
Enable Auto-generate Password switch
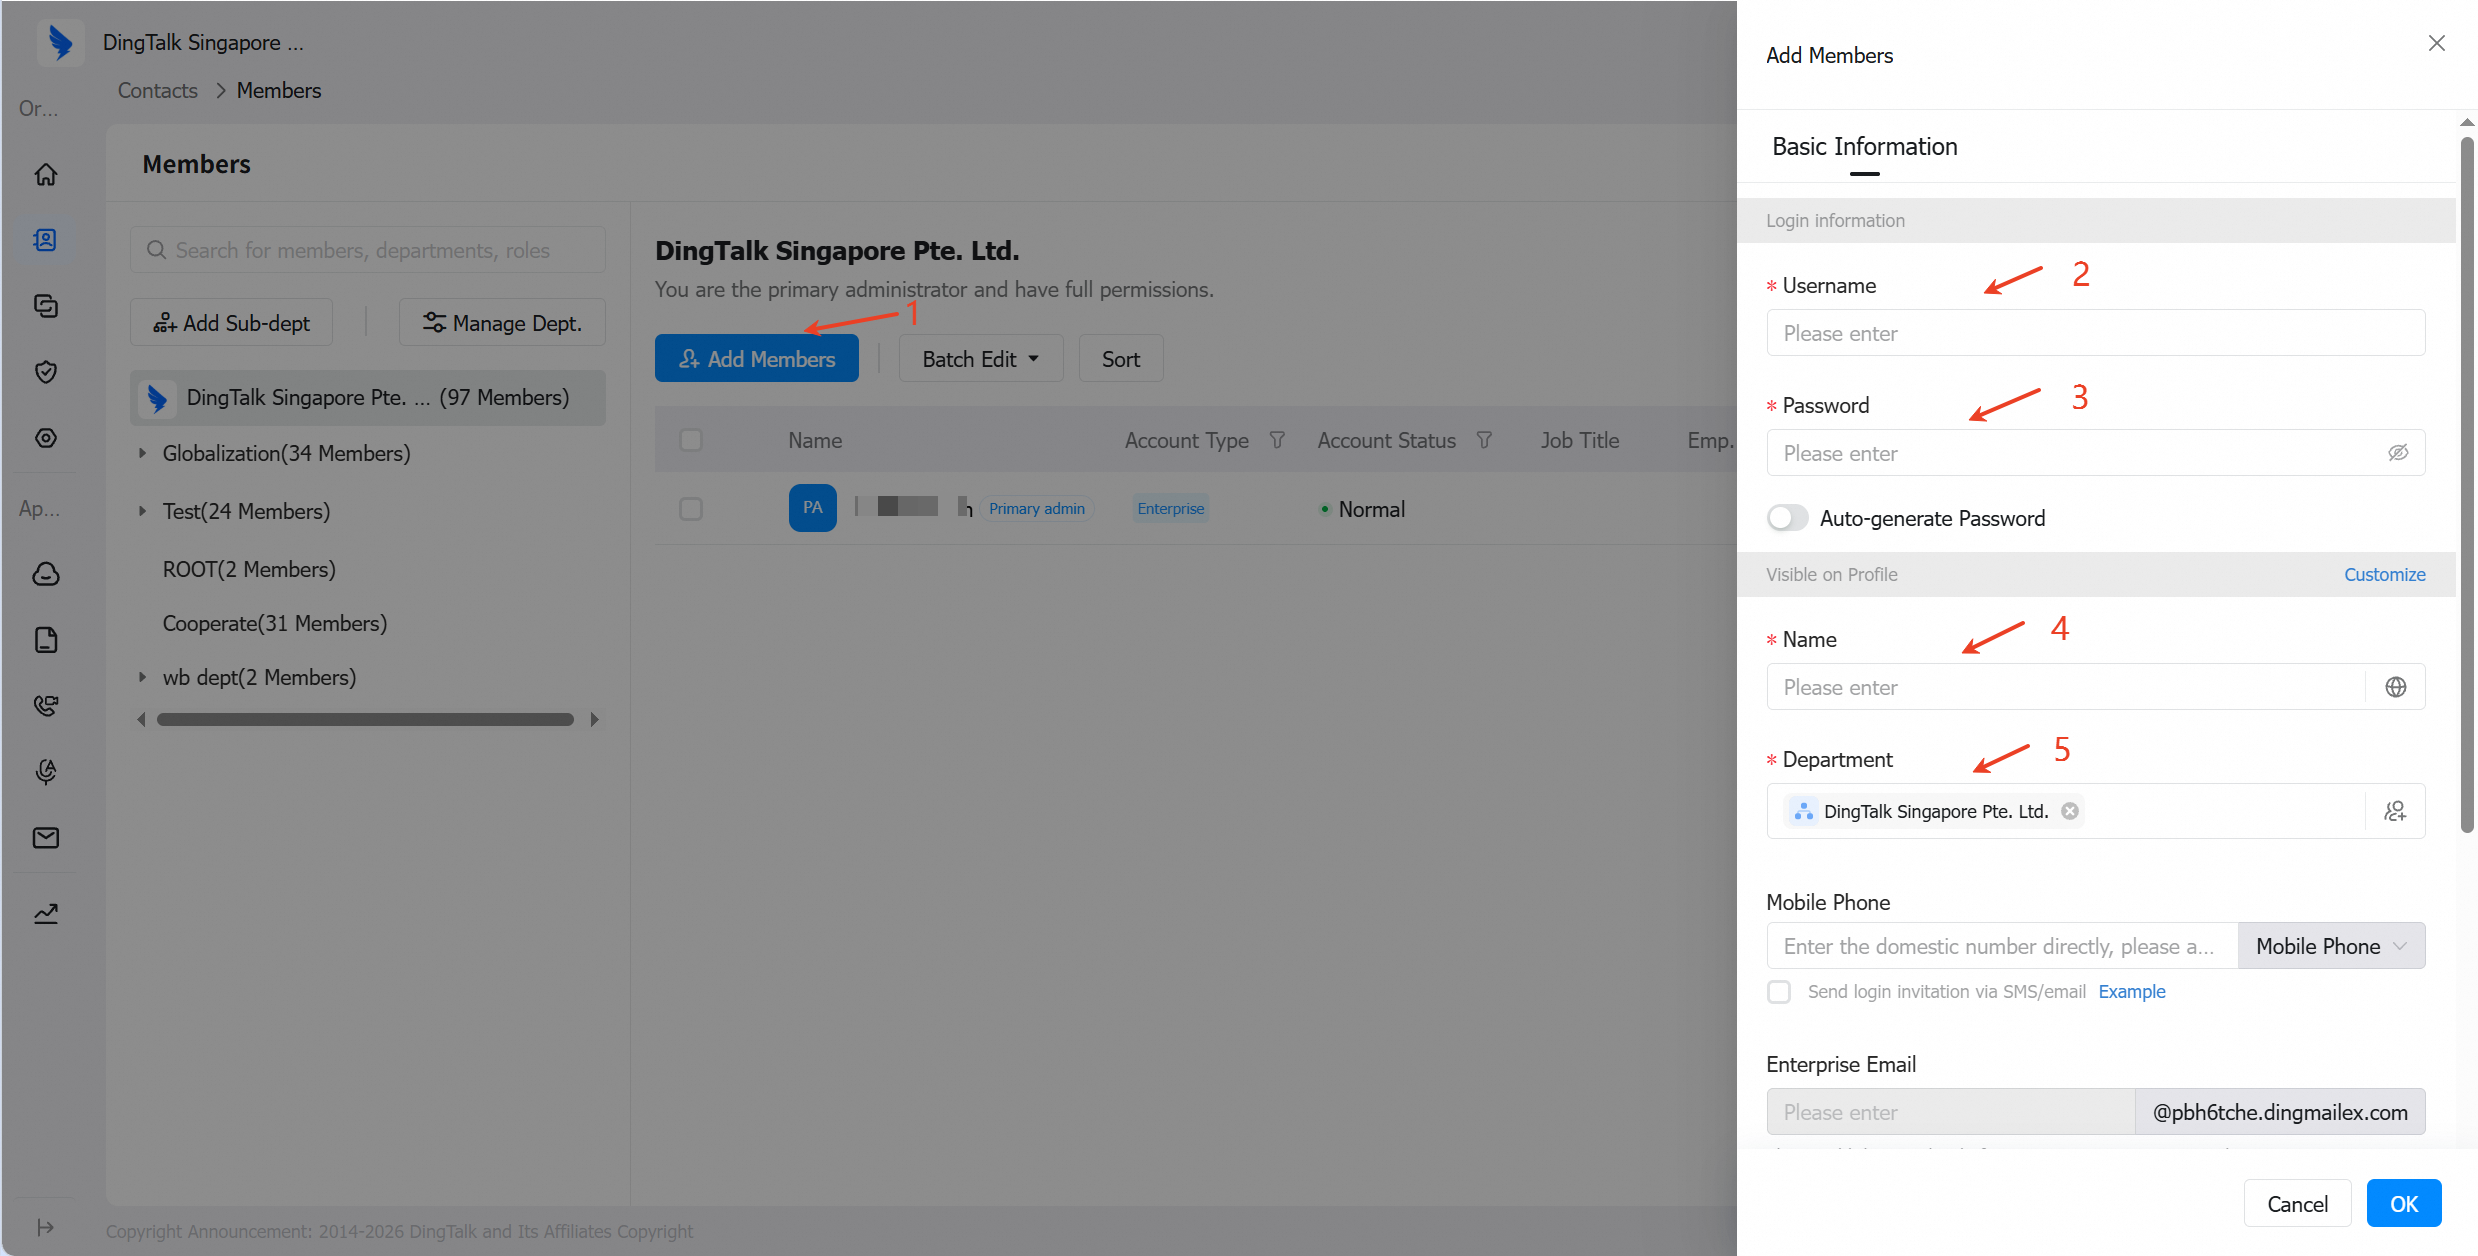[x=1787, y=518]
